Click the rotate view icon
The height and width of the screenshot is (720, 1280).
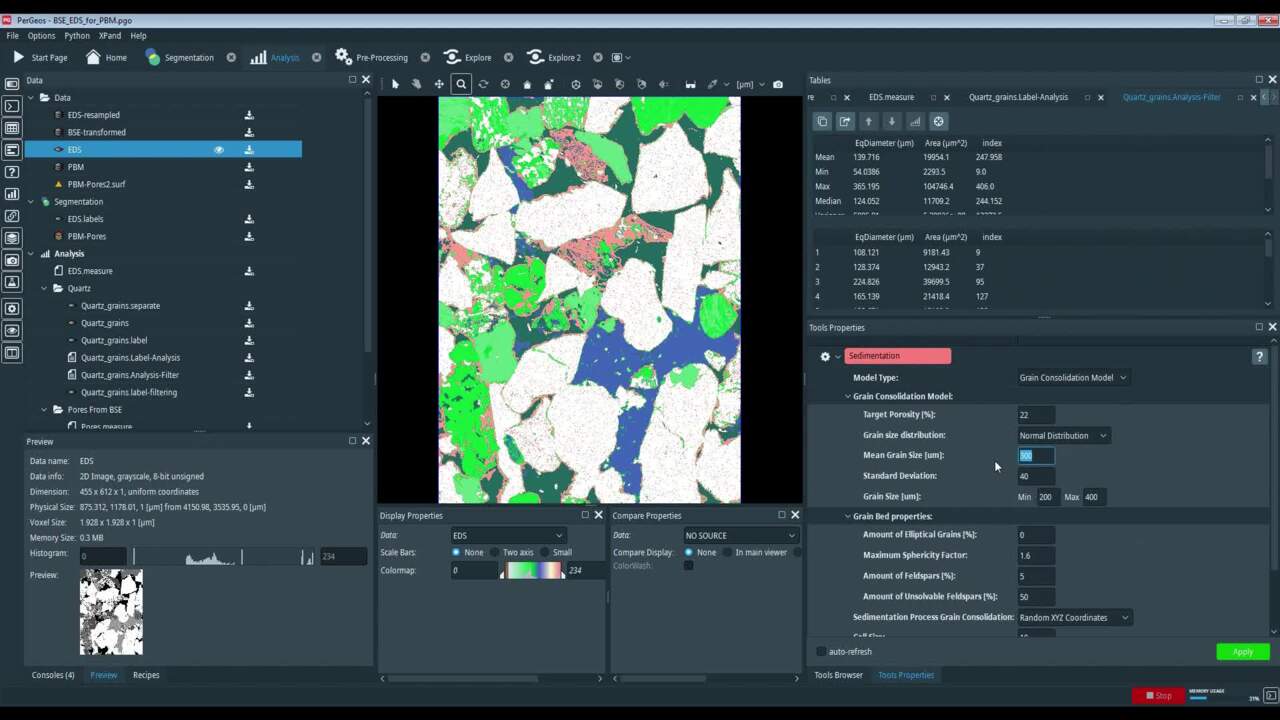click(483, 84)
